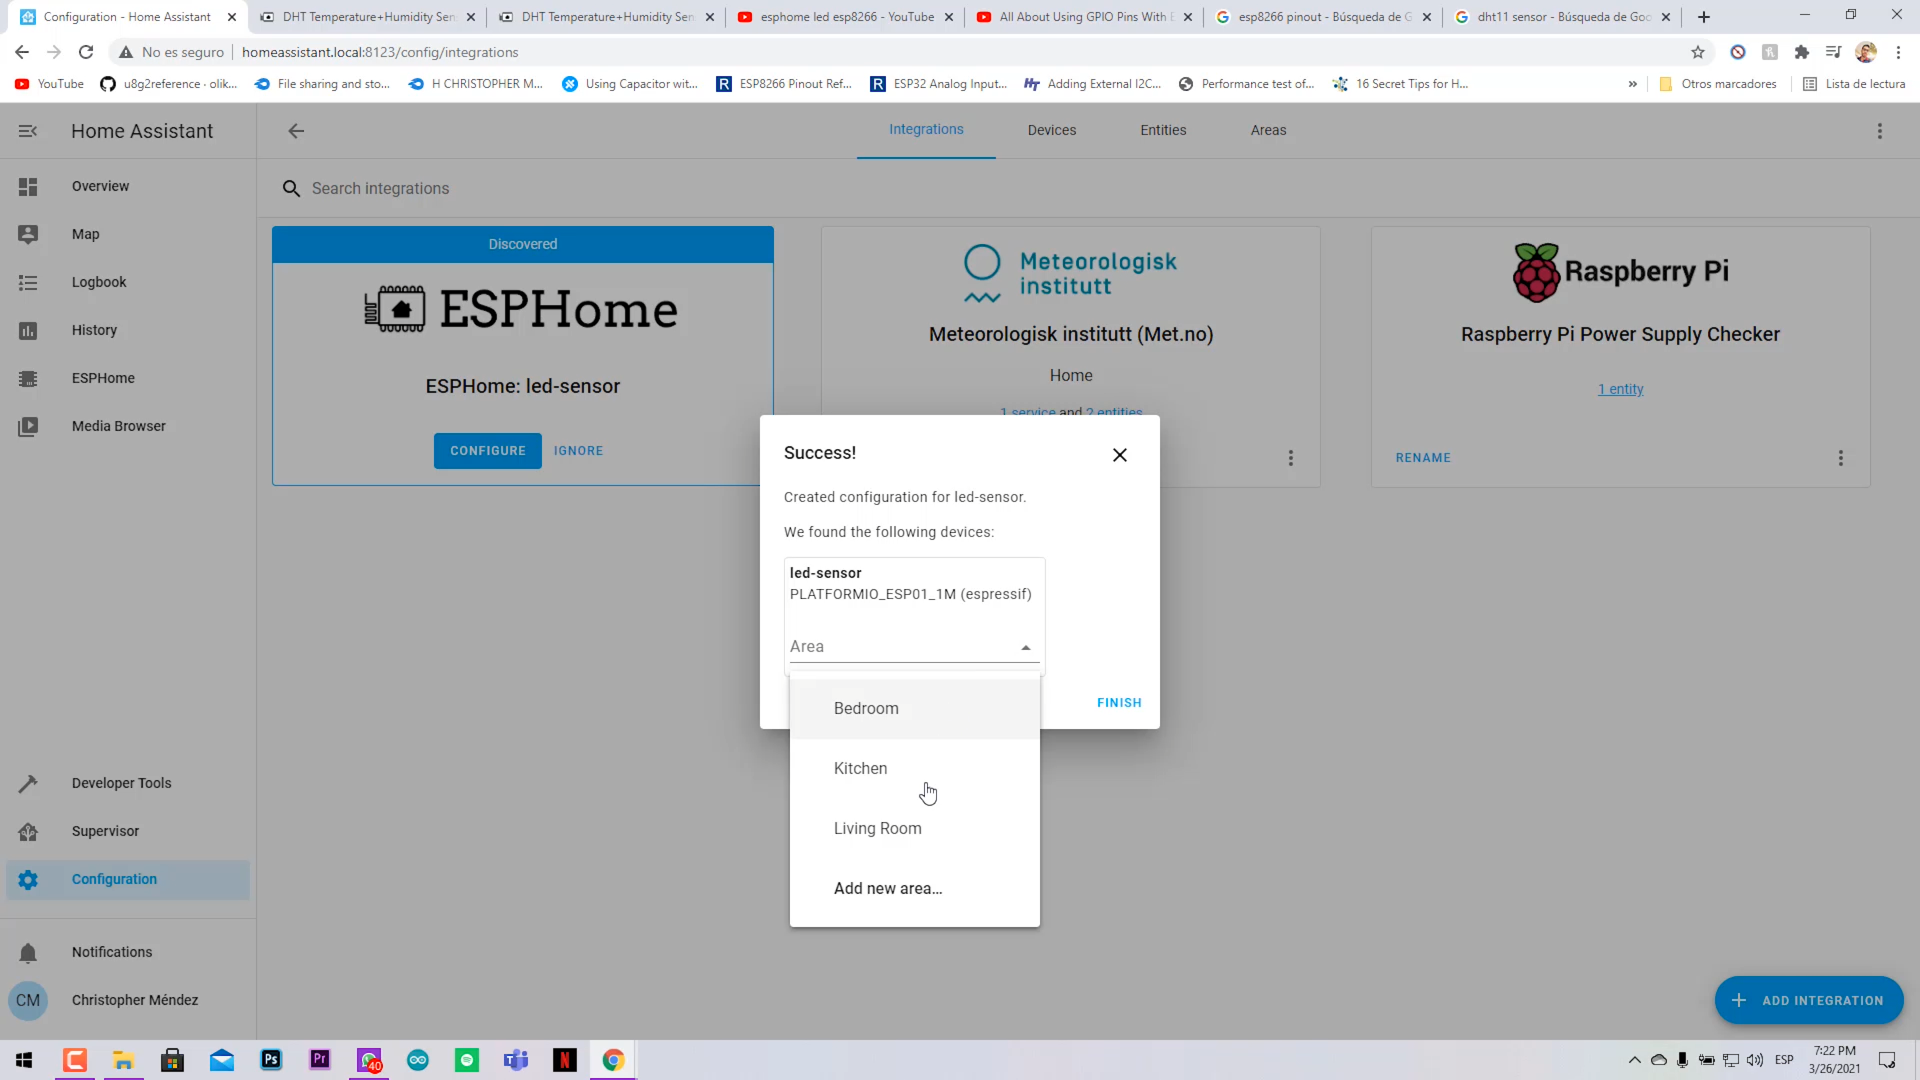Open Raspberry Pi card options menu
This screenshot has width=1920, height=1080.
click(1841, 458)
